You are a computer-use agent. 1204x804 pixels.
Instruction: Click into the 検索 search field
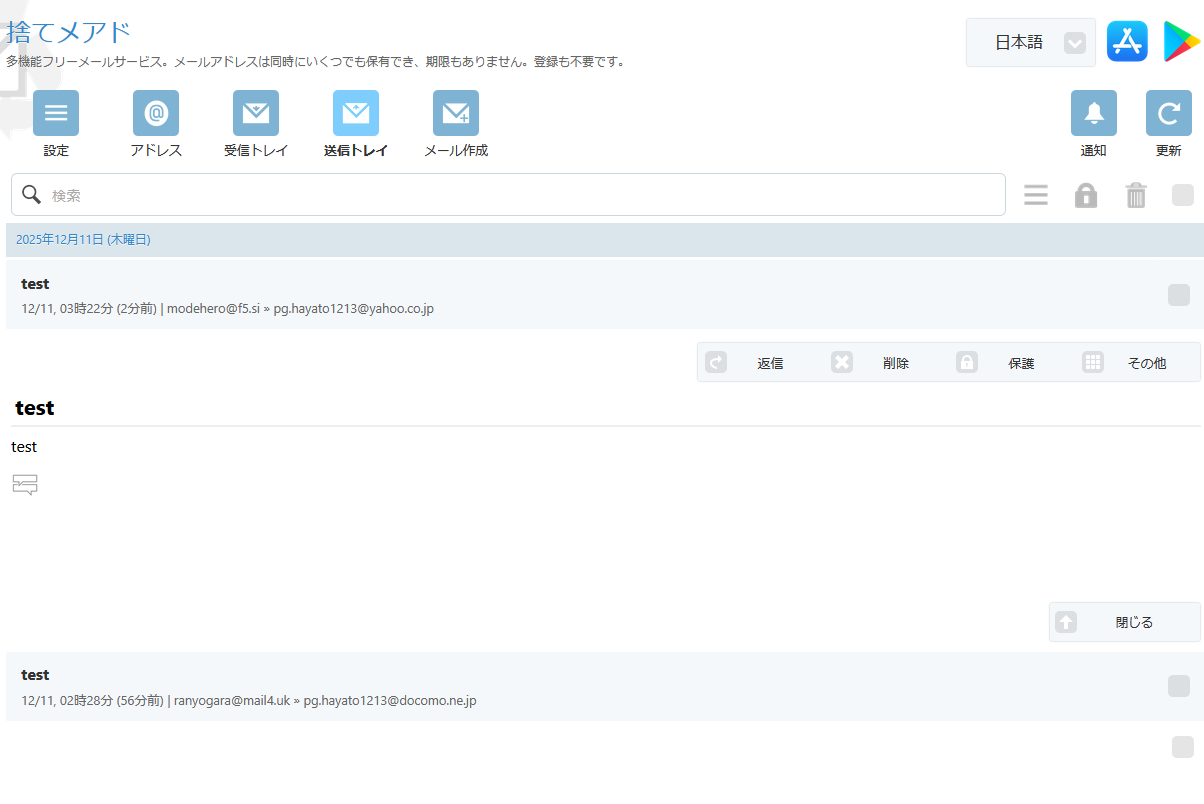(x=520, y=195)
